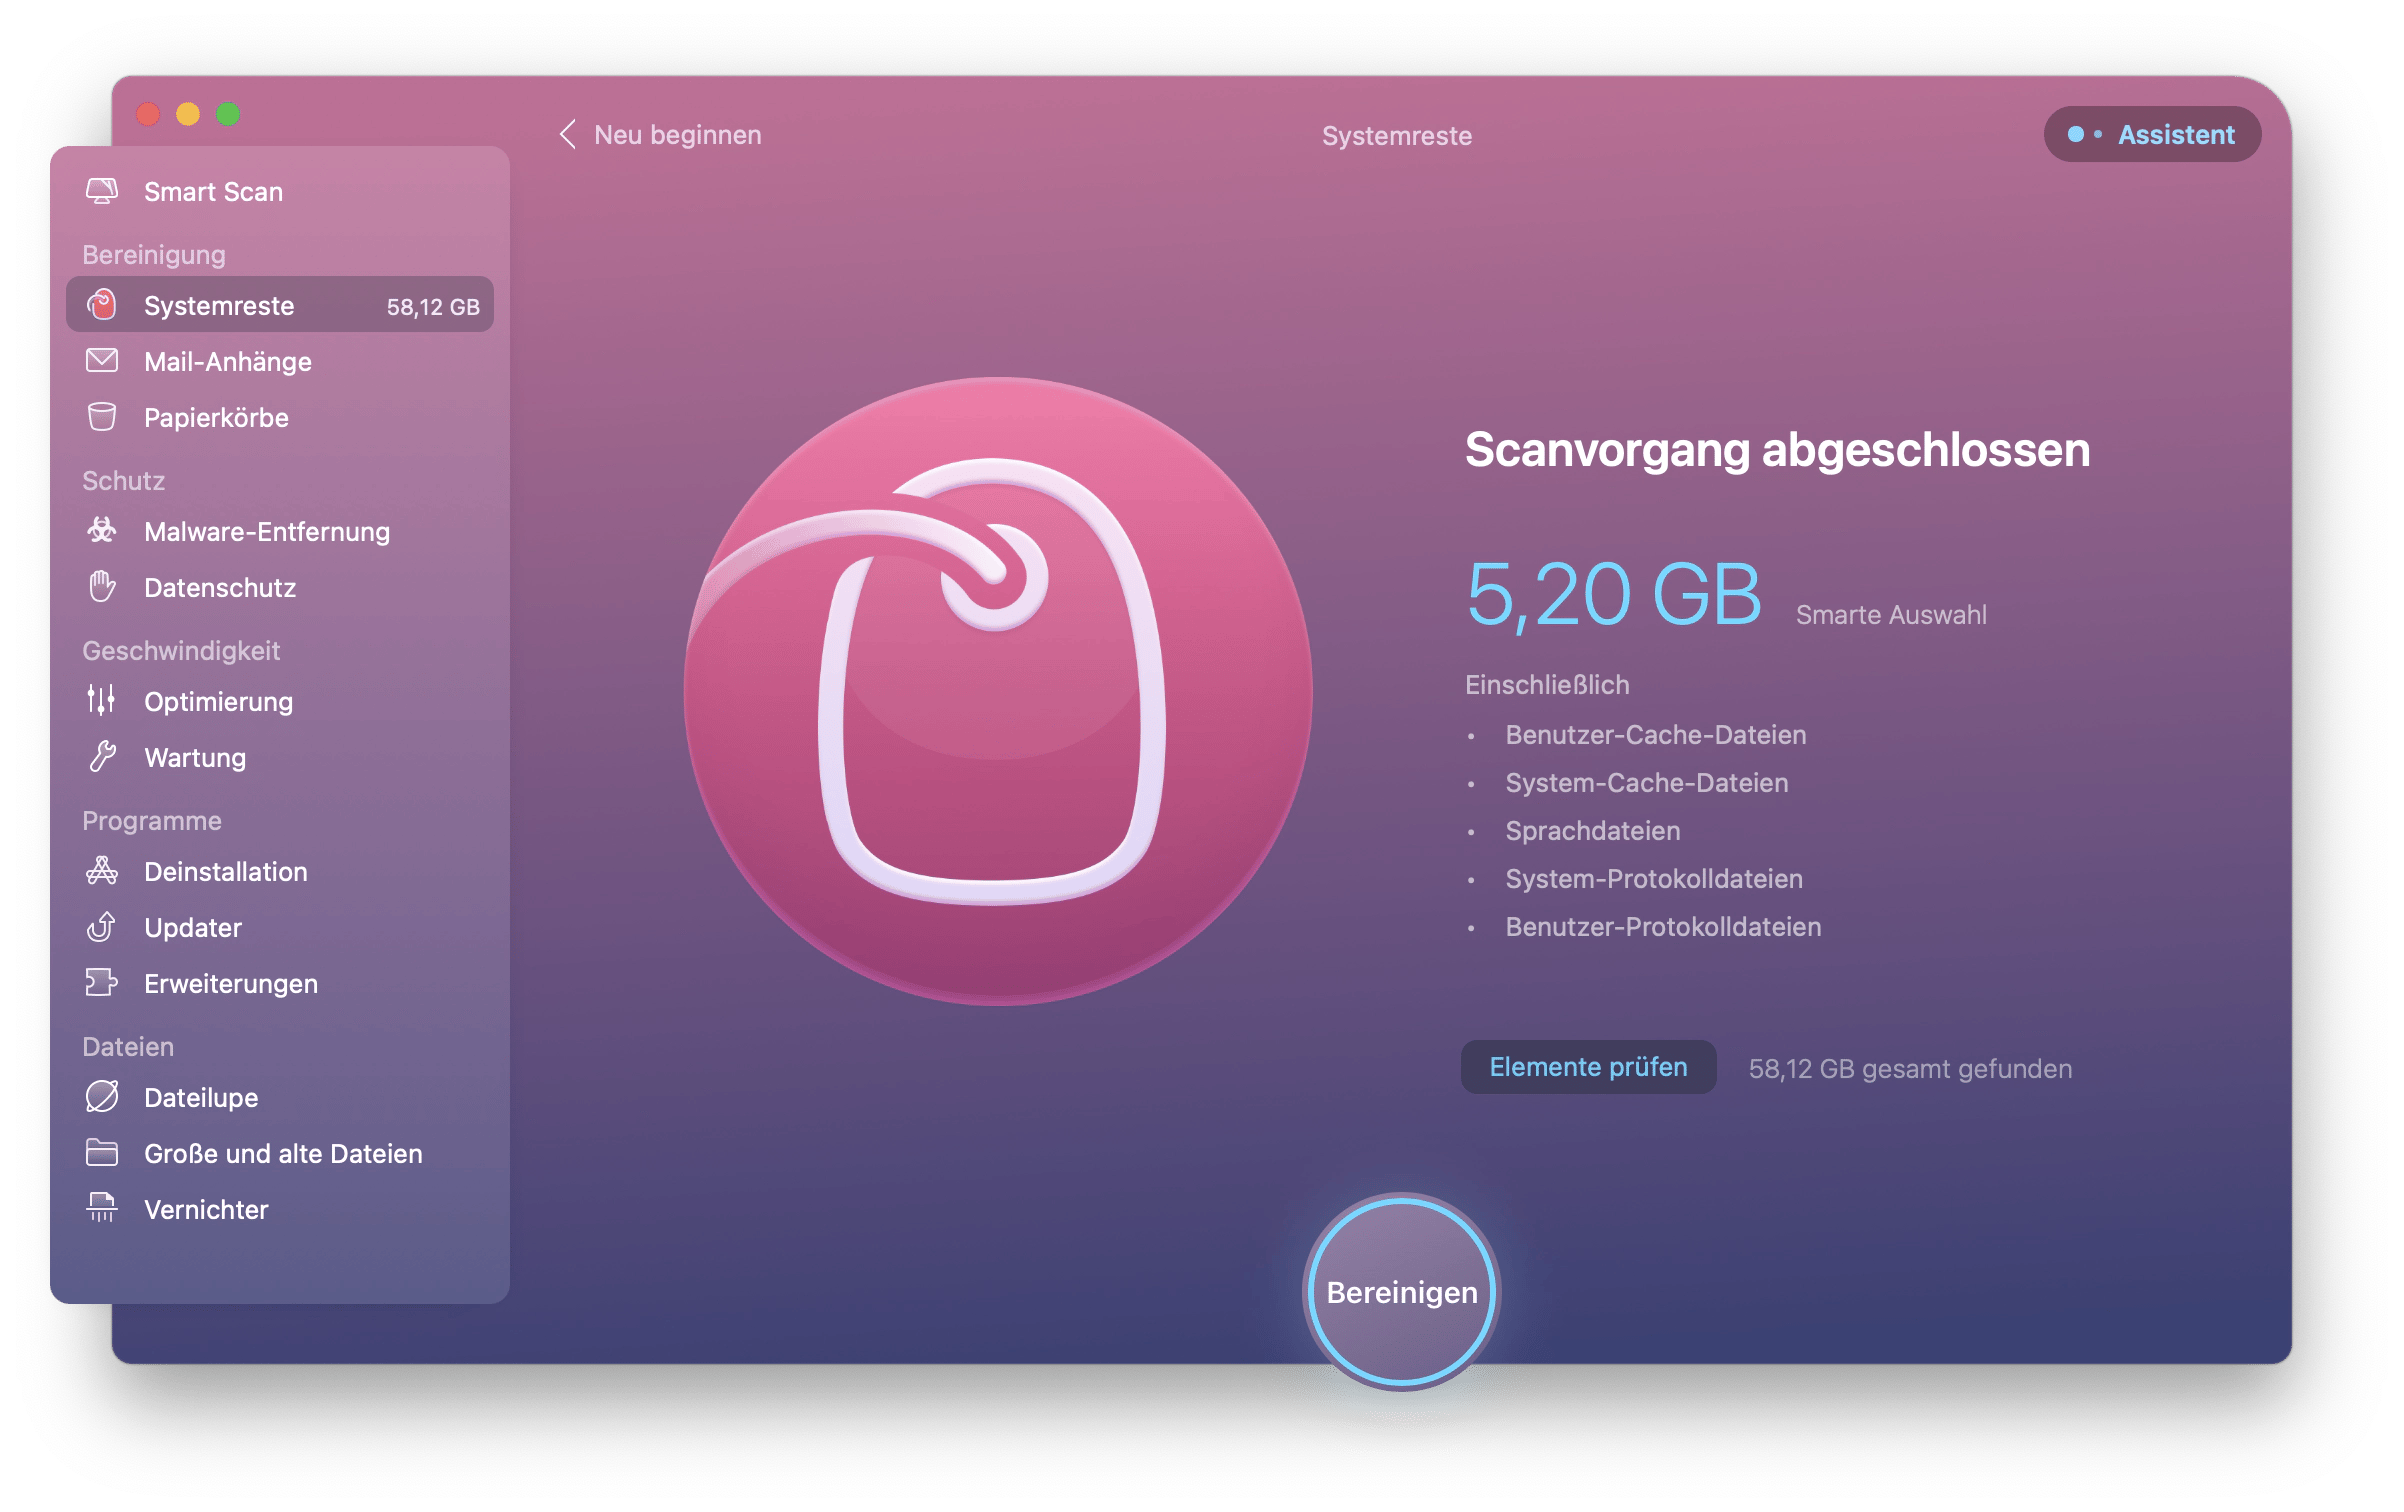
Task: Click the Deinstallation app icon
Action: click(102, 871)
